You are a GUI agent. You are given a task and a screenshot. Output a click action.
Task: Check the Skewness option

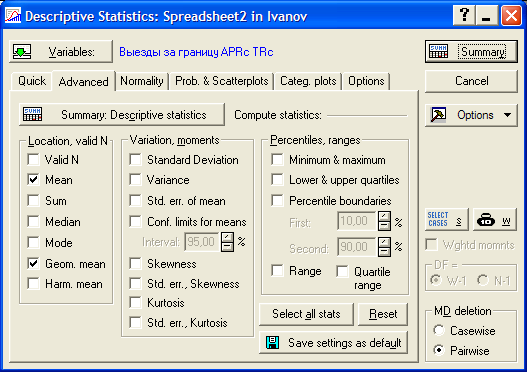click(135, 264)
